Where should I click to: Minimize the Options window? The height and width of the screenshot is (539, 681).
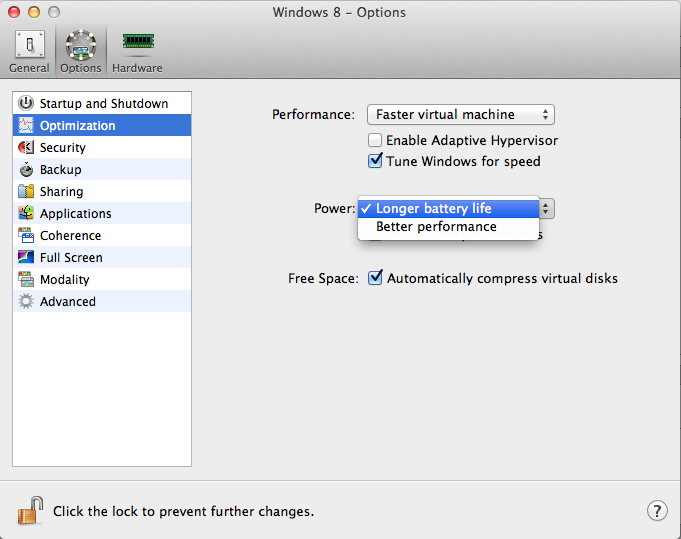coord(34,12)
